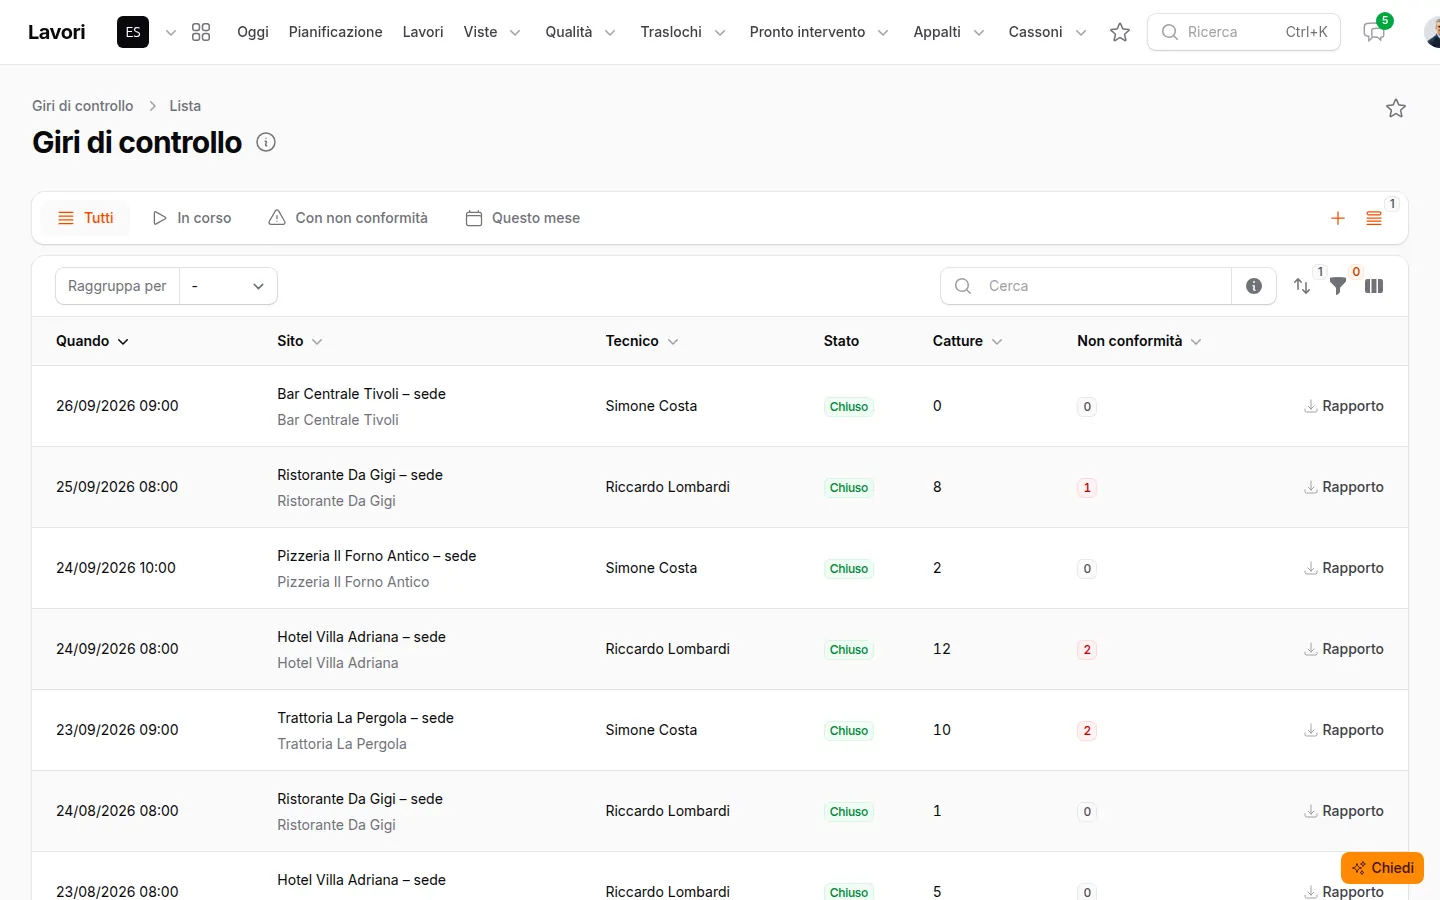Viewport: 1440px width, 900px height.
Task: Click the ES company badge
Action: pos(133,32)
